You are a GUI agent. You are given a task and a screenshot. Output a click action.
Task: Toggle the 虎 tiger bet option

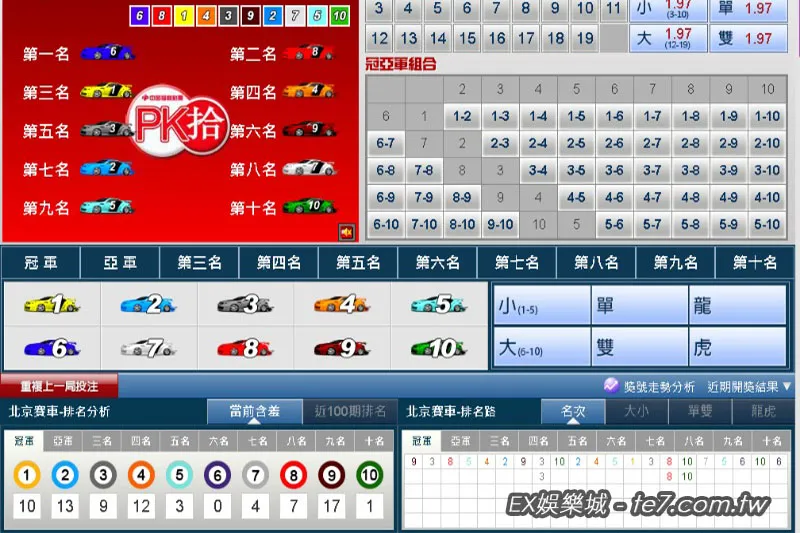tap(738, 348)
